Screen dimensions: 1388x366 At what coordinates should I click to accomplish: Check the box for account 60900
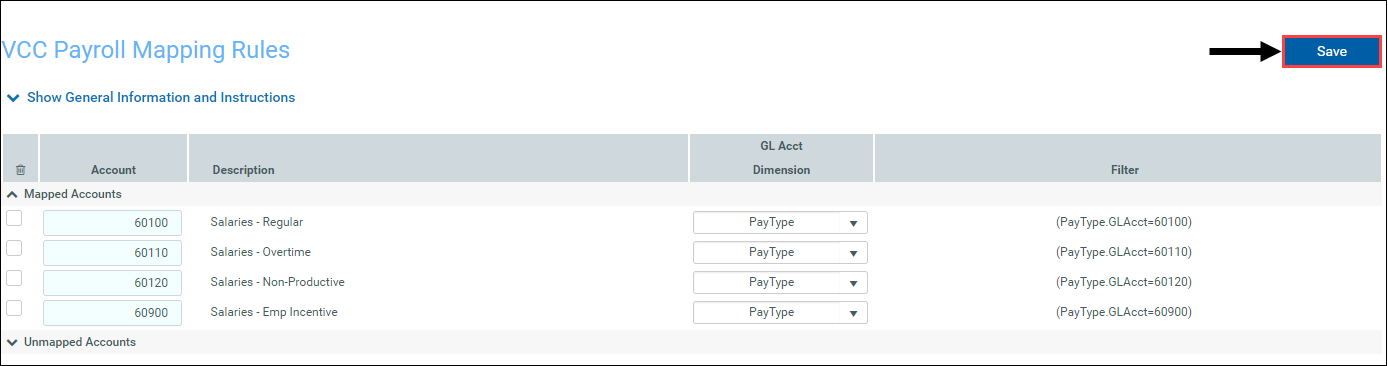tap(14, 308)
